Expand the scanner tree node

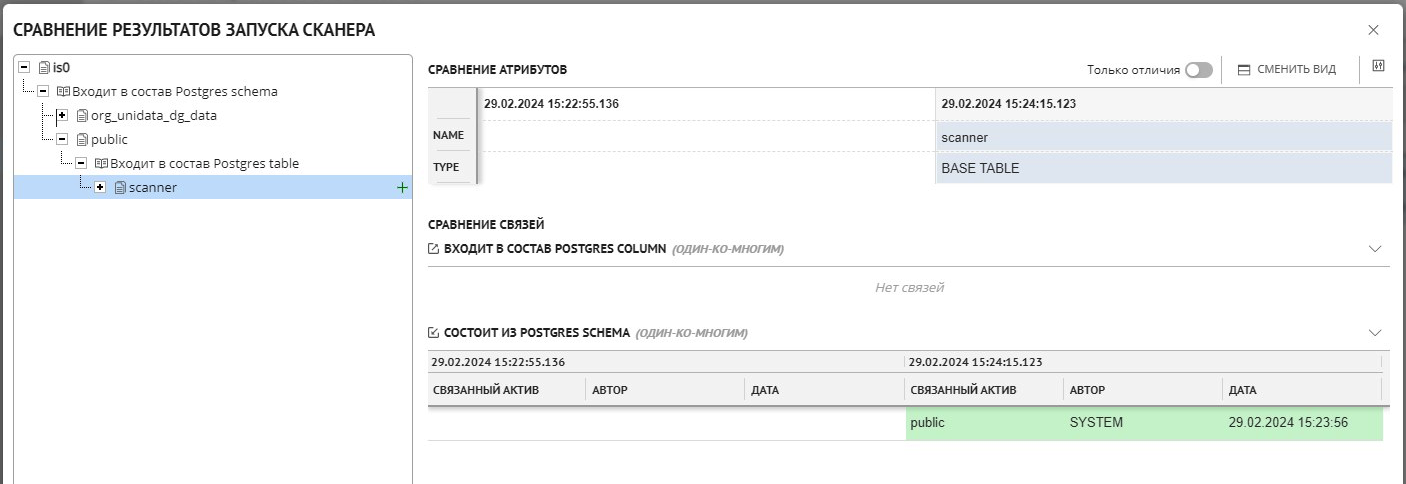(x=100, y=188)
